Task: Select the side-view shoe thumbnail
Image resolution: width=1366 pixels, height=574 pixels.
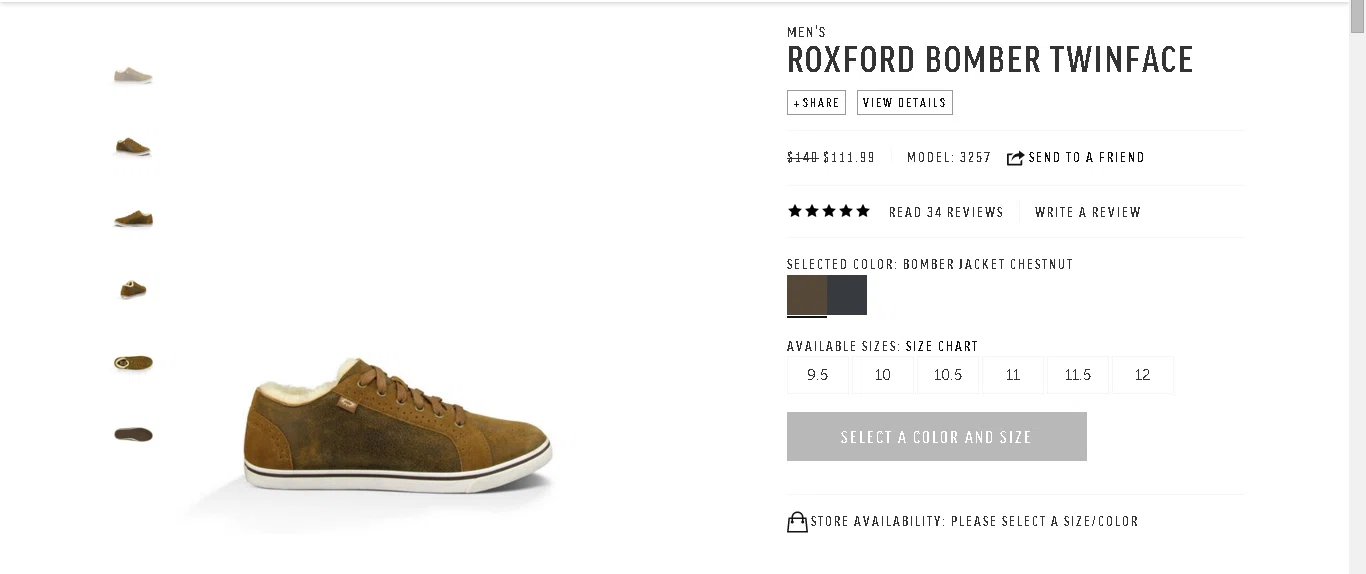Action: tap(133, 218)
